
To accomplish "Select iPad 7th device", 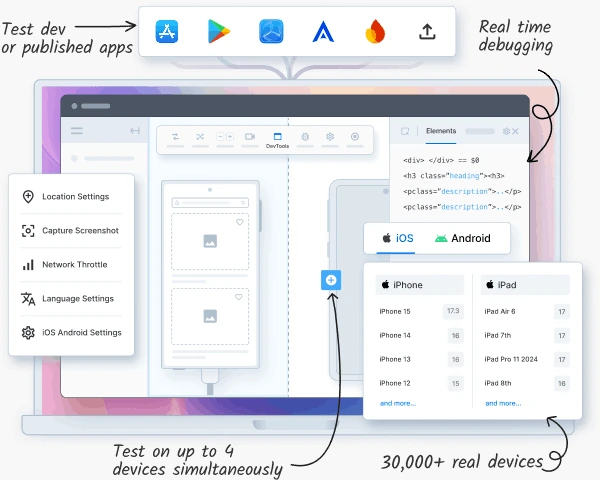I will (x=527, y=336).
